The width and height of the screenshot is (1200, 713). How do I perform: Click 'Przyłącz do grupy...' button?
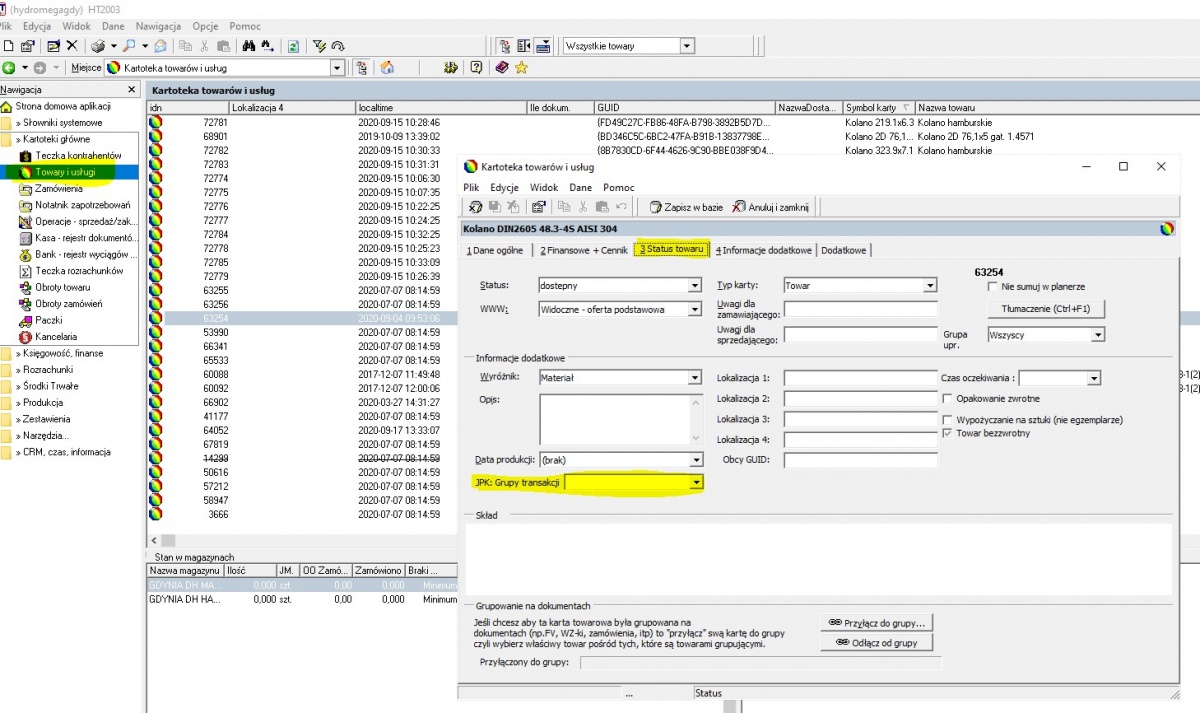point(877,622)
